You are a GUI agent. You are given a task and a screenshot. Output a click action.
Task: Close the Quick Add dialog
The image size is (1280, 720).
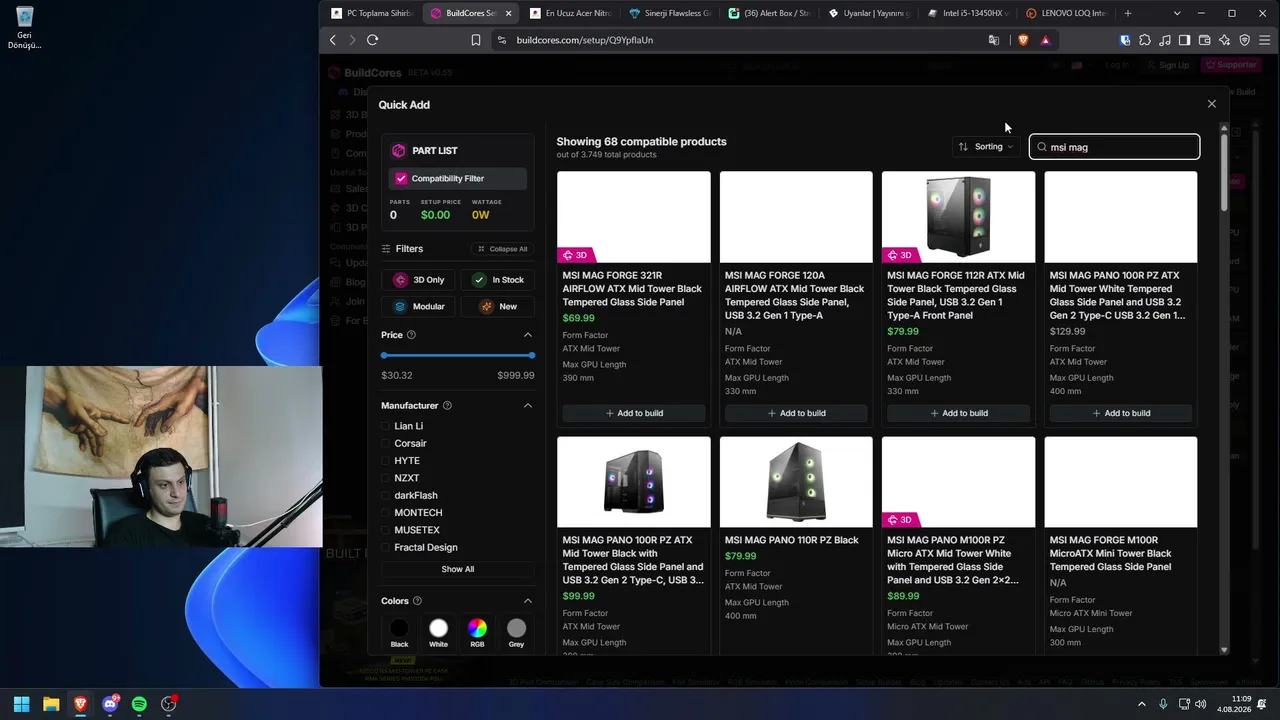(x=1212, y=104)
